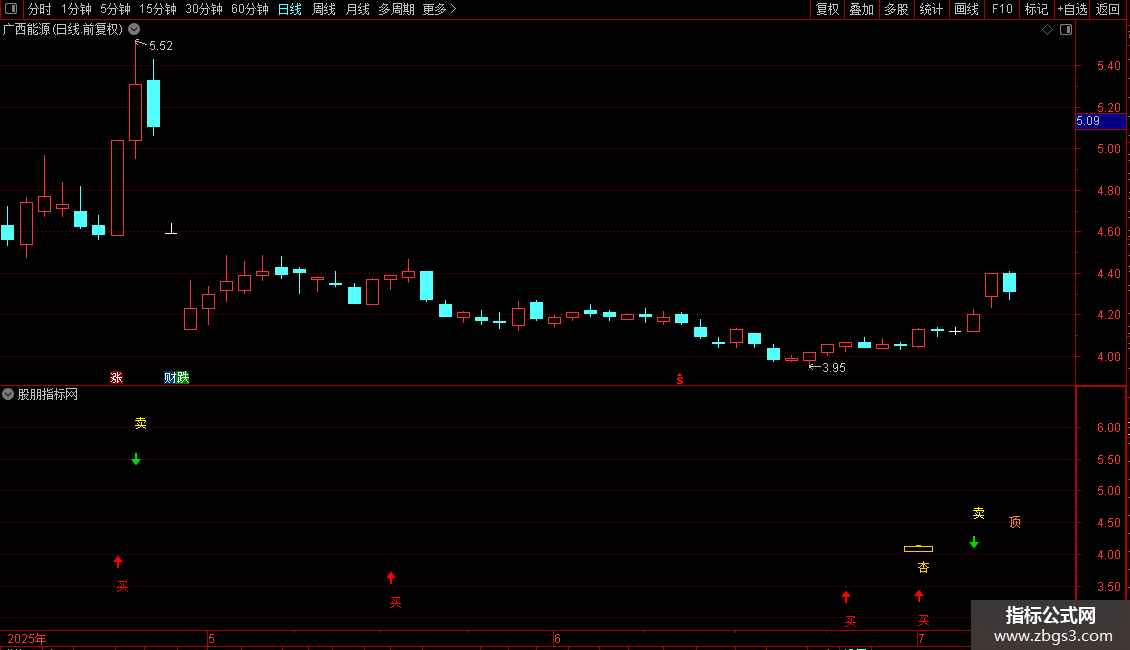
Task: Toggle the side panel icon in chart corner
Action: [x=1066, y=30]
